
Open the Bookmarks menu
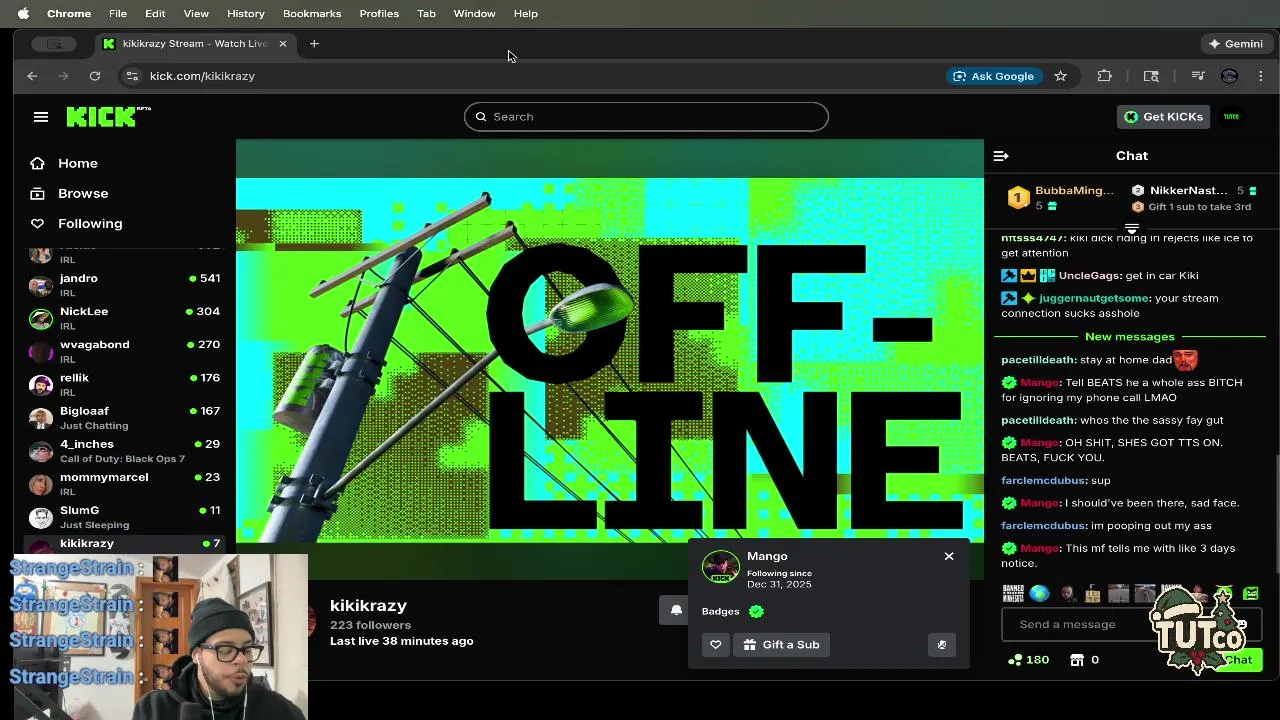click(312, 13)
